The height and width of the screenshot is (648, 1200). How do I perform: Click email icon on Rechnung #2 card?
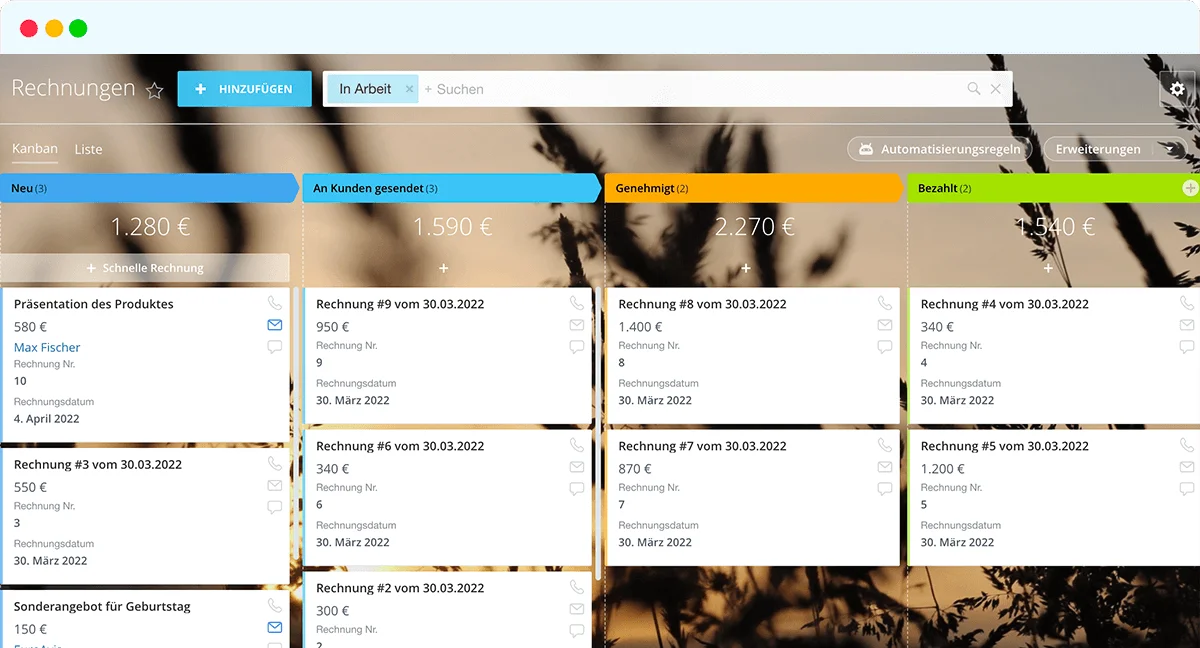click(577, 609)
